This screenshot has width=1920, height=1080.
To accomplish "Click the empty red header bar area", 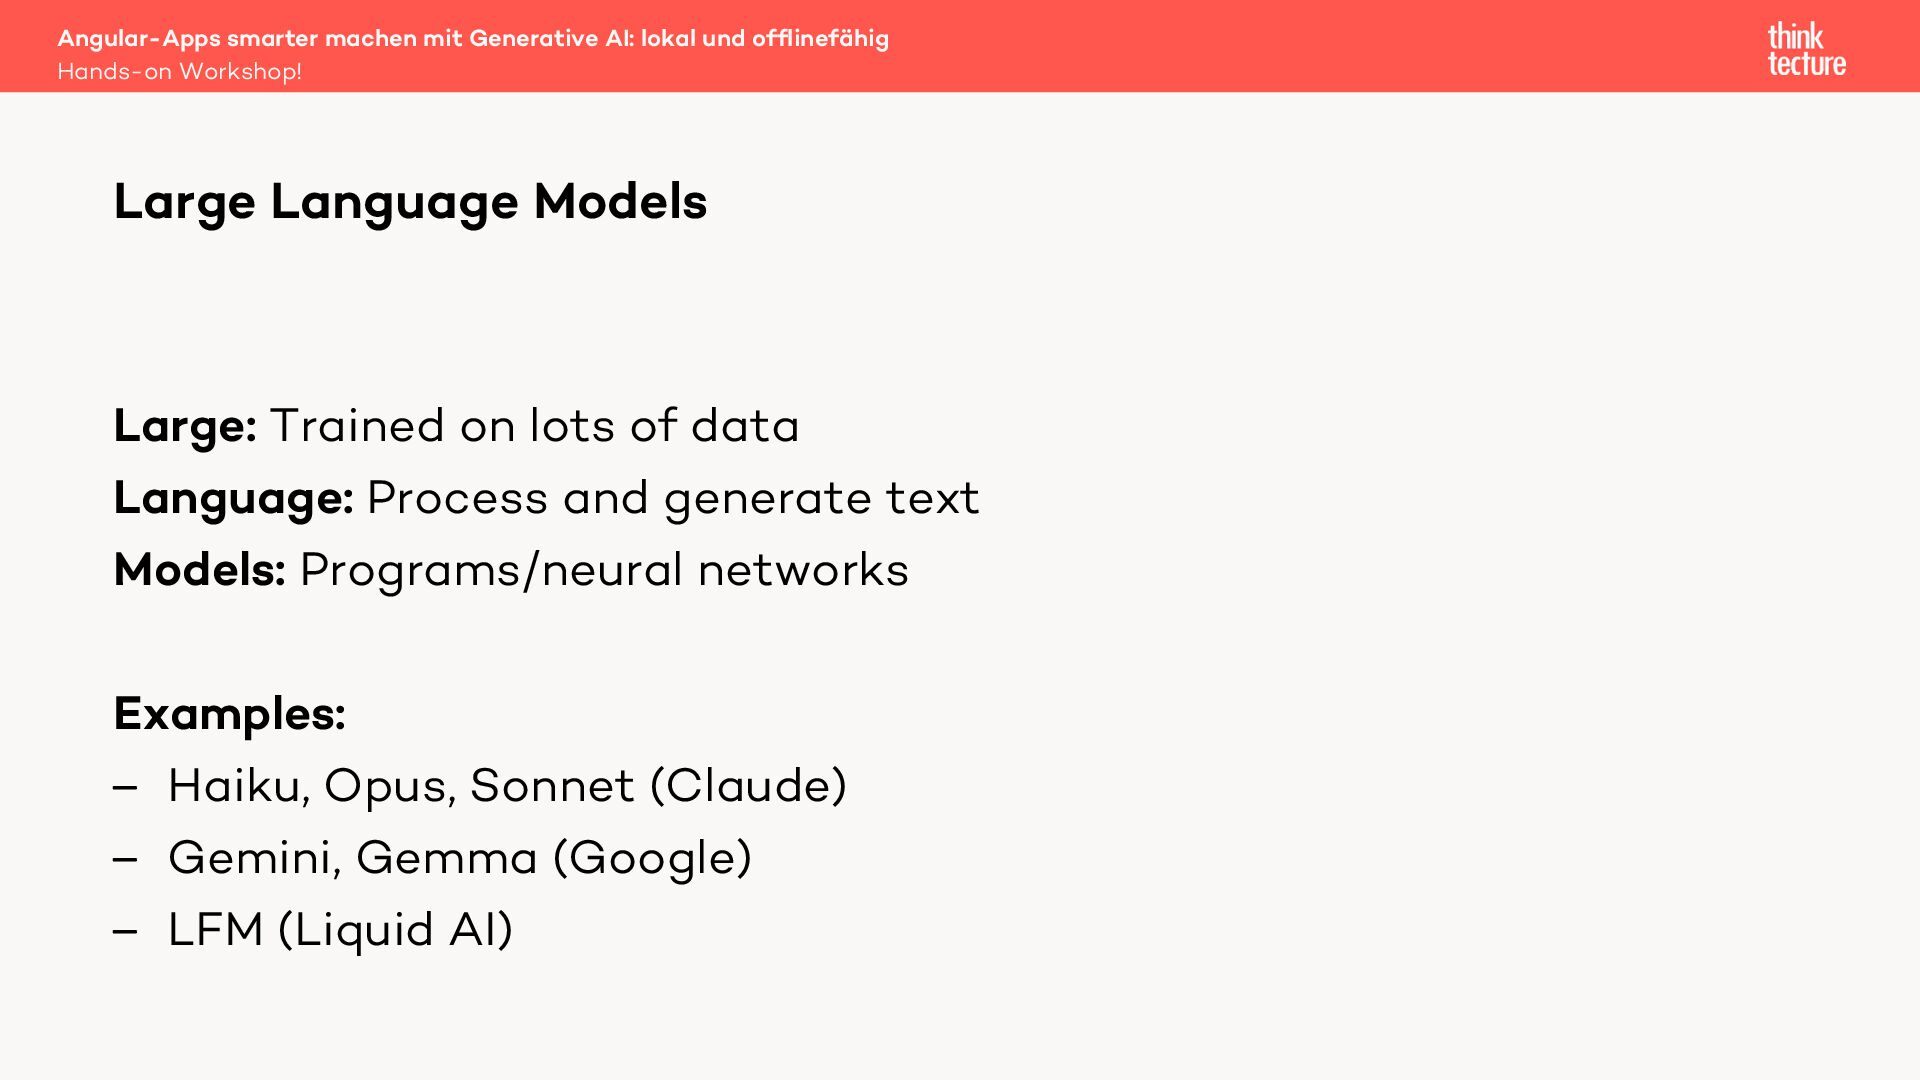I will tap(1300, 46).
